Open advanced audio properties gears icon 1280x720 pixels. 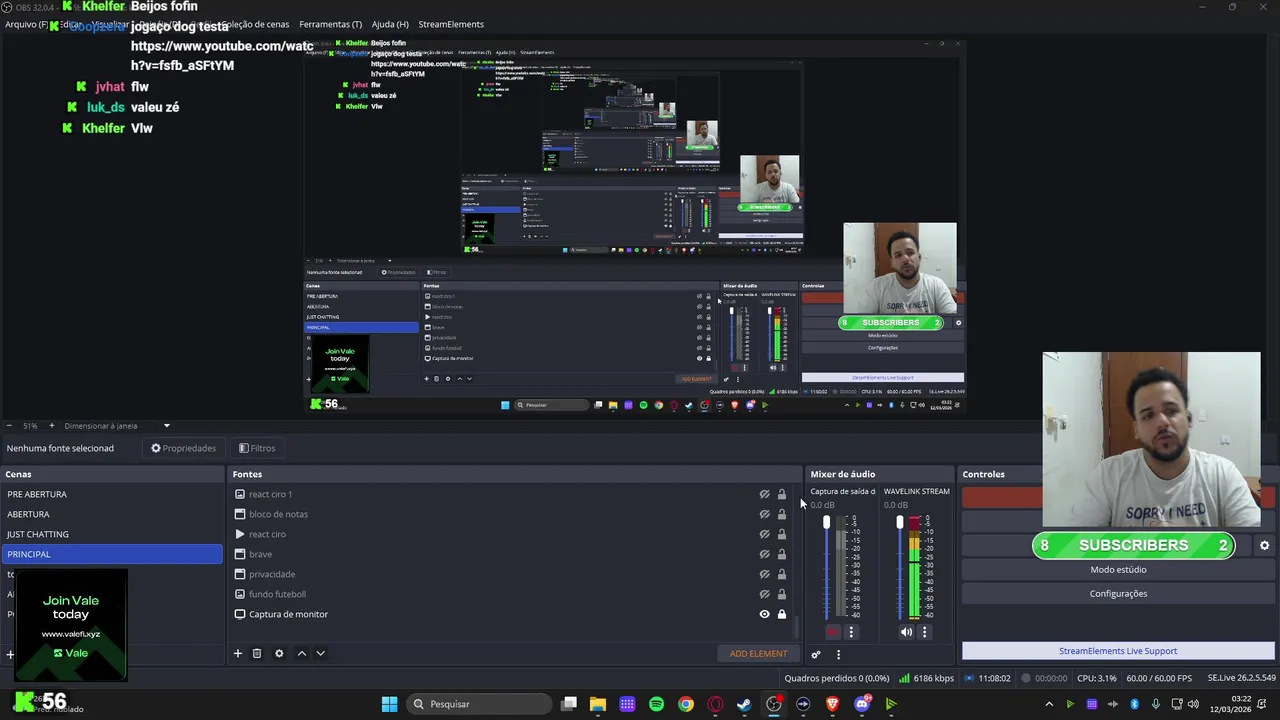pos(816,655)
